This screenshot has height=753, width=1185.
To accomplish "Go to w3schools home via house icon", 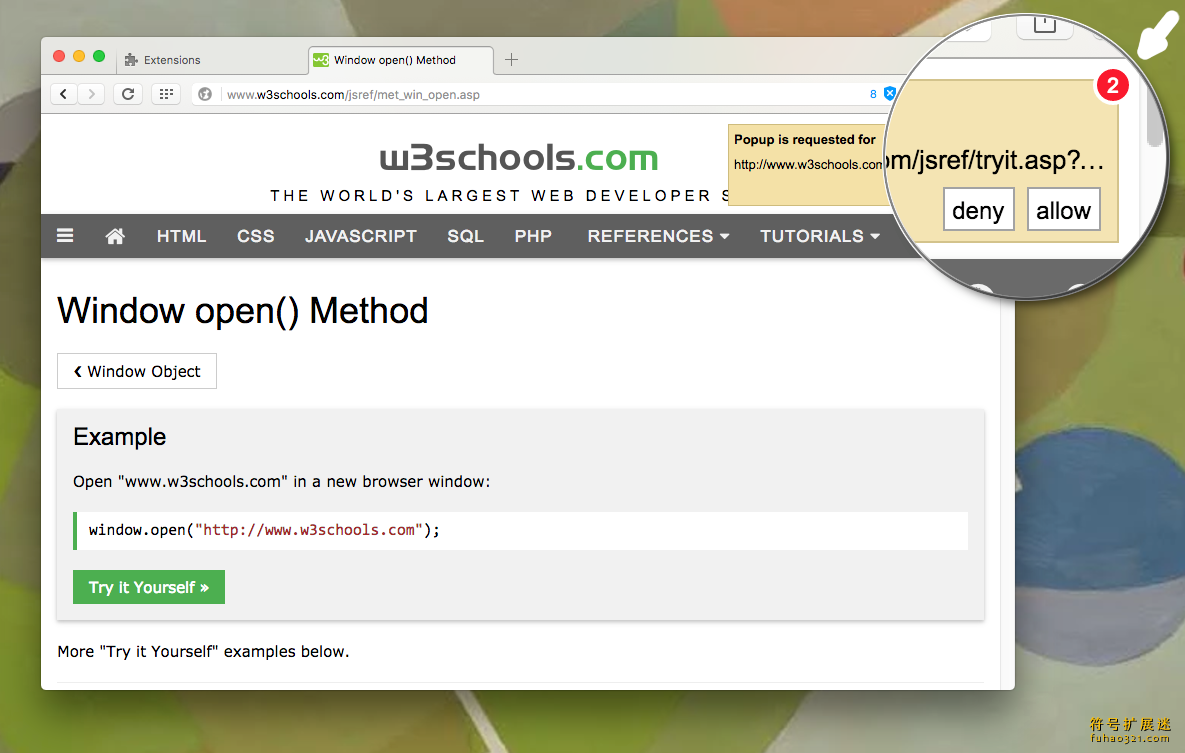I will (115, 236).
